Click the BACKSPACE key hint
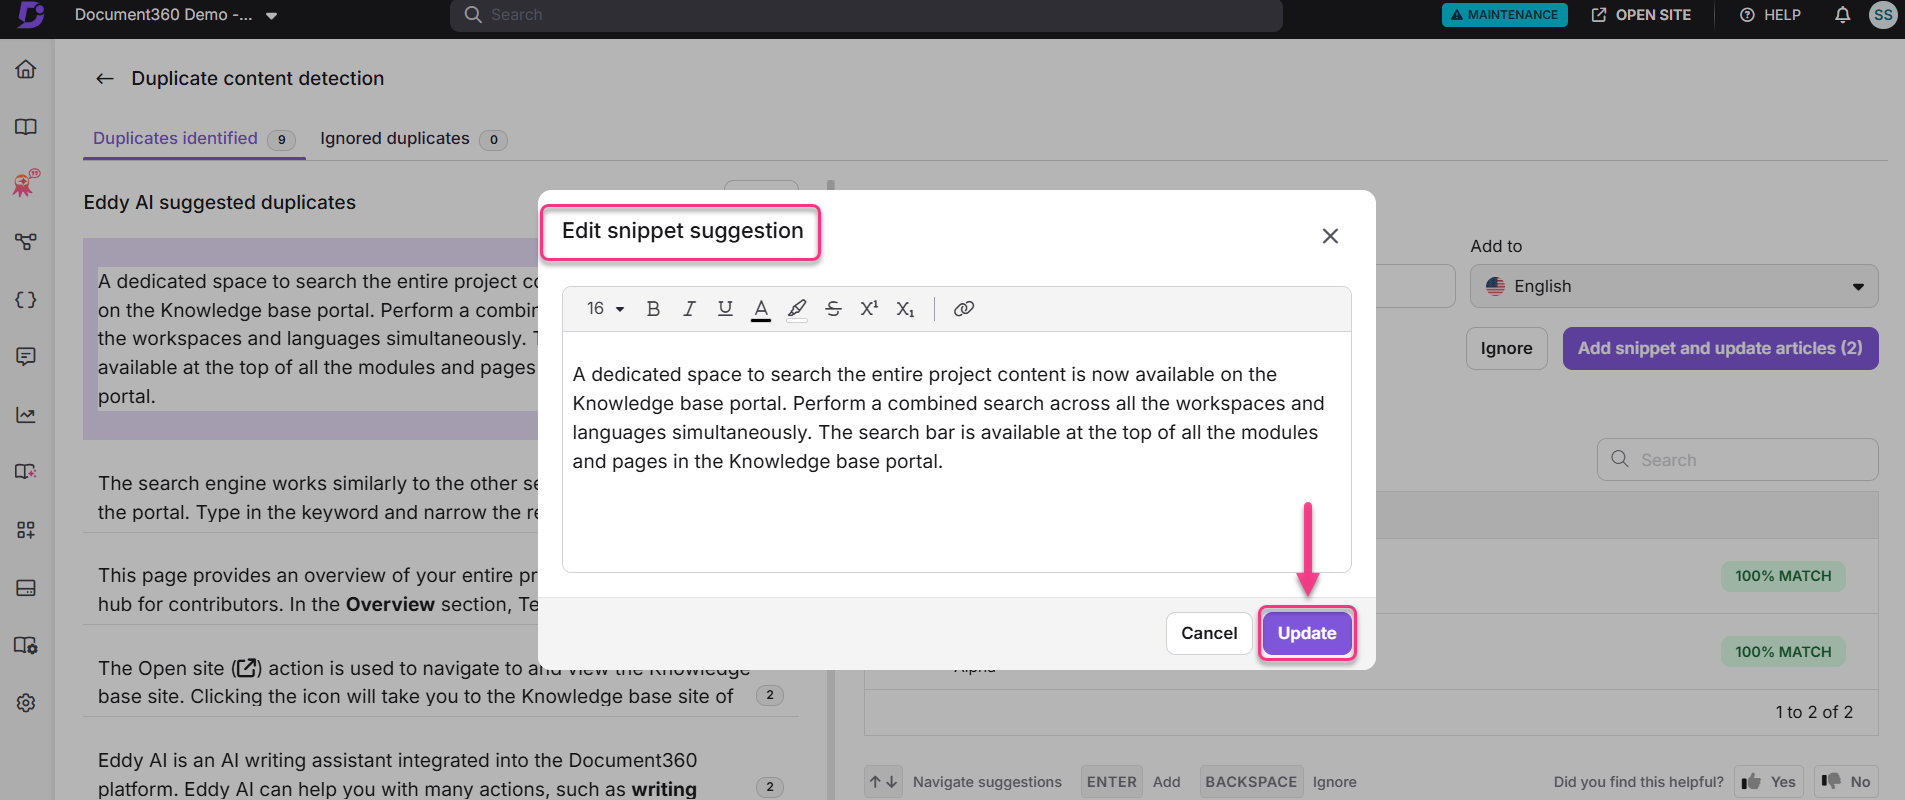 tap(1251, 782)
